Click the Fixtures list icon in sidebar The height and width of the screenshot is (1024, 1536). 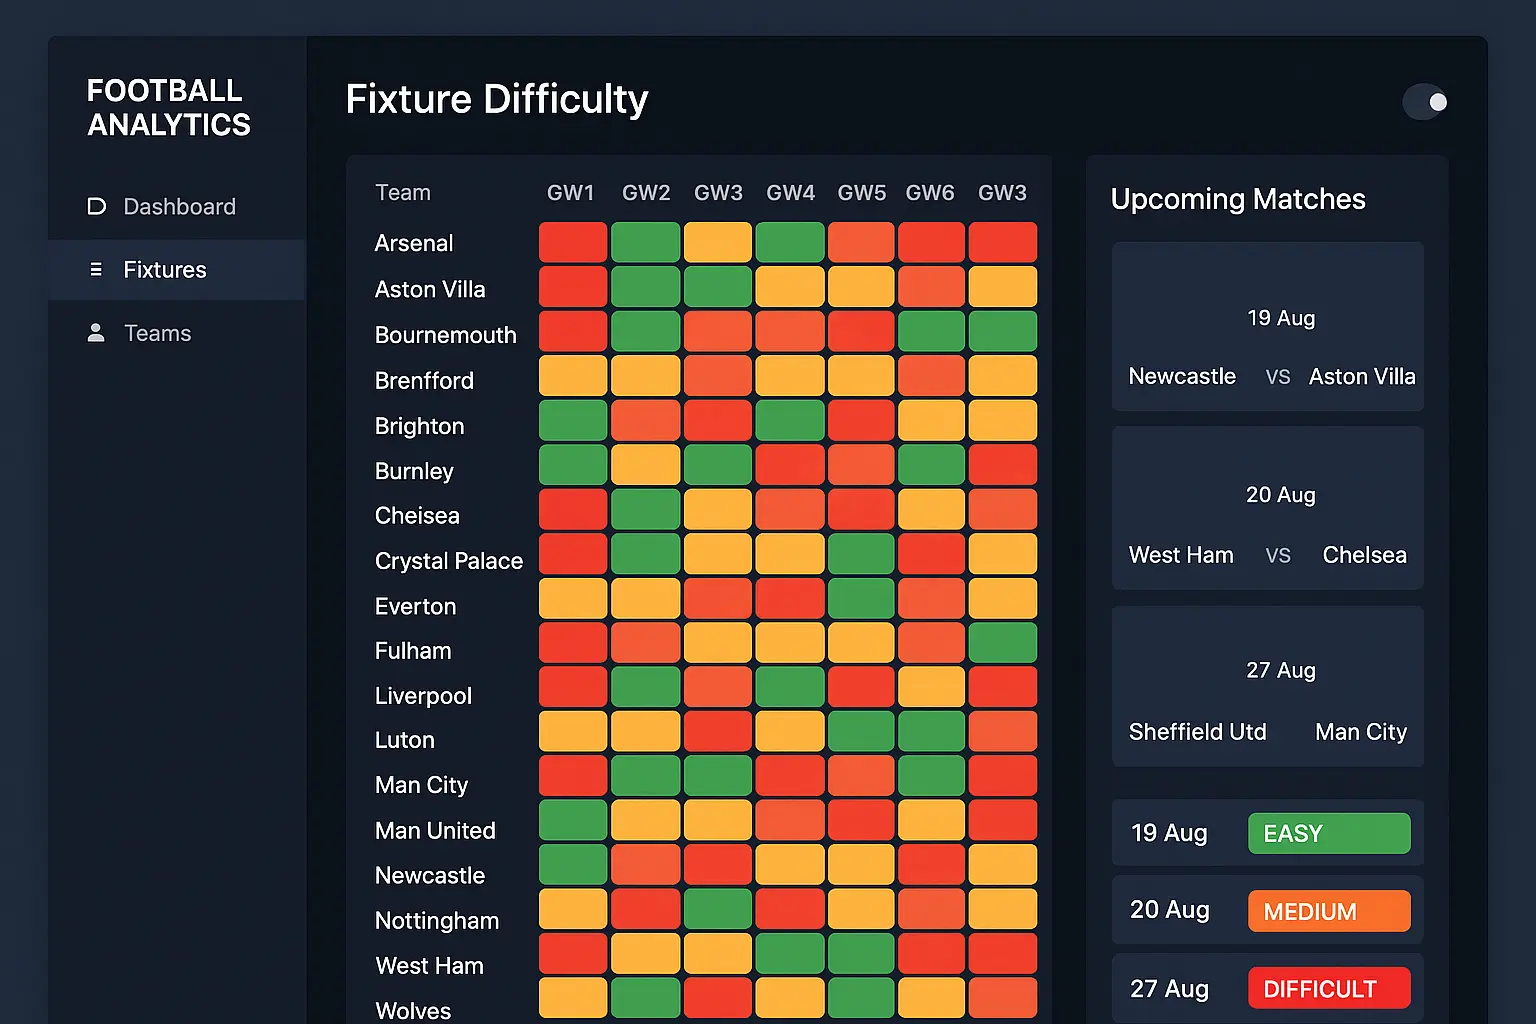click(96, 269)
